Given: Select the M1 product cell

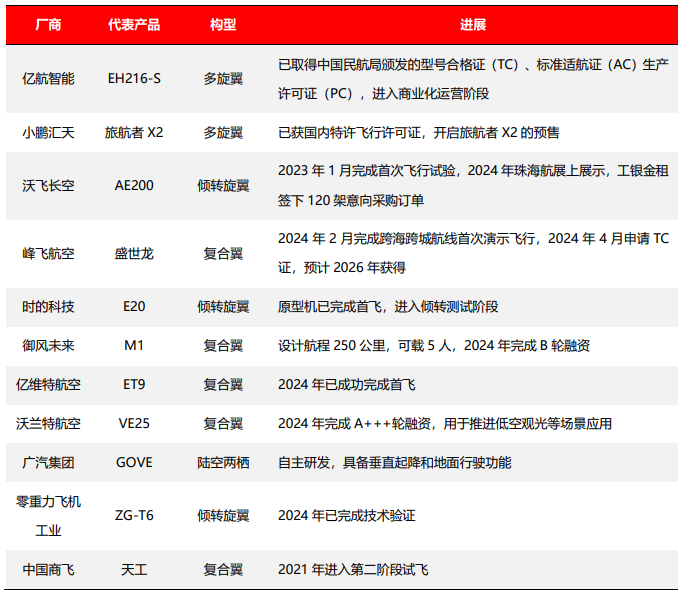Looking at the screenshot, I should pos(134,346).
